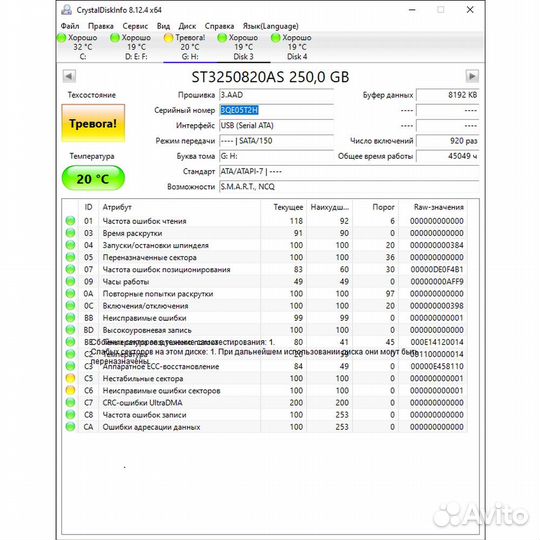Select the Disk 3 tab
540x540 pixels.
(x=243, y=47)
